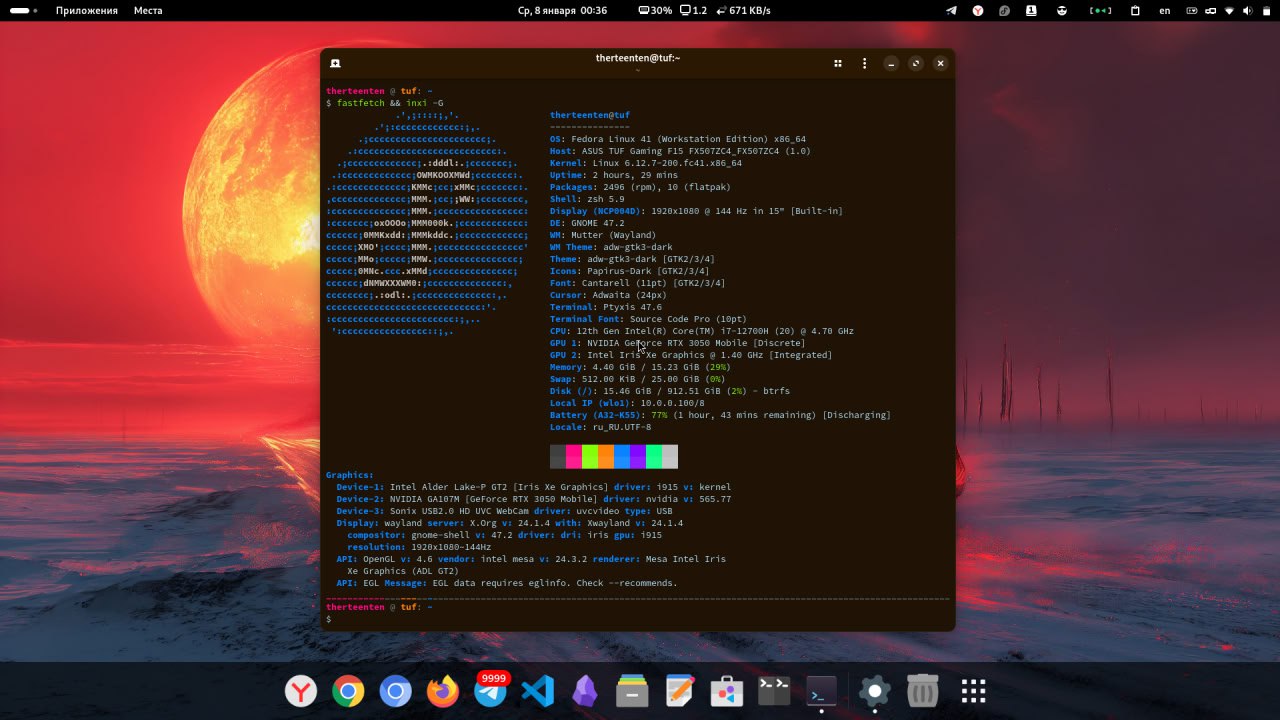Click the Yandex tray icon in top bar

pos(977,10)
